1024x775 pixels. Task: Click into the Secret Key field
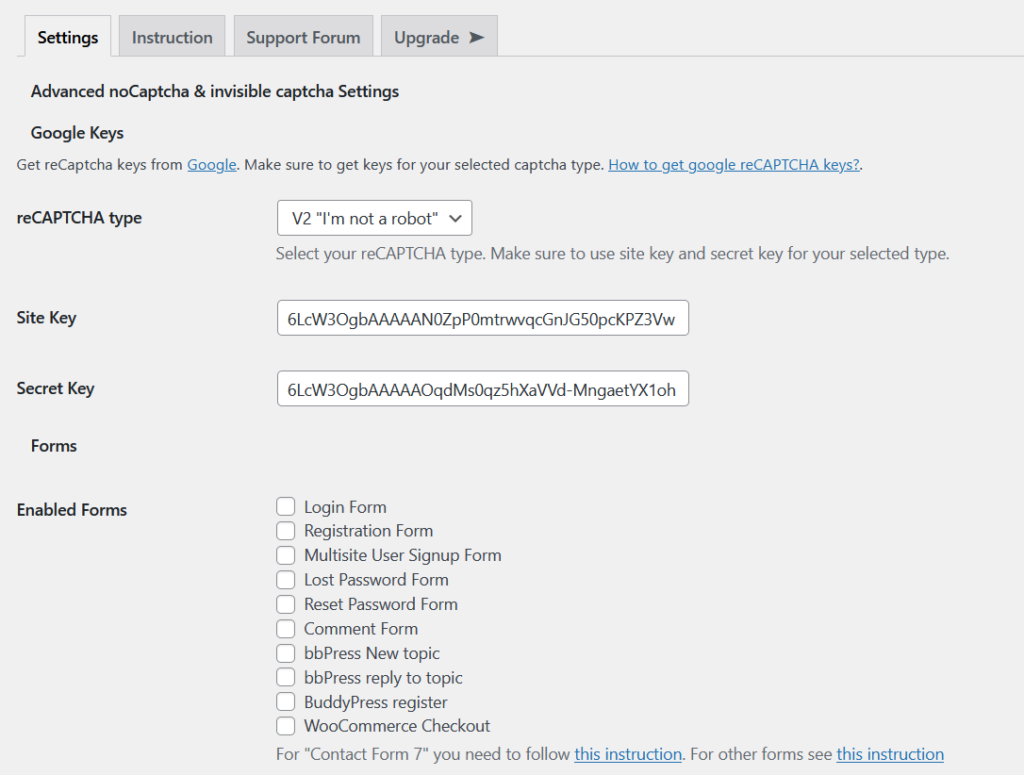click(483, 389)
